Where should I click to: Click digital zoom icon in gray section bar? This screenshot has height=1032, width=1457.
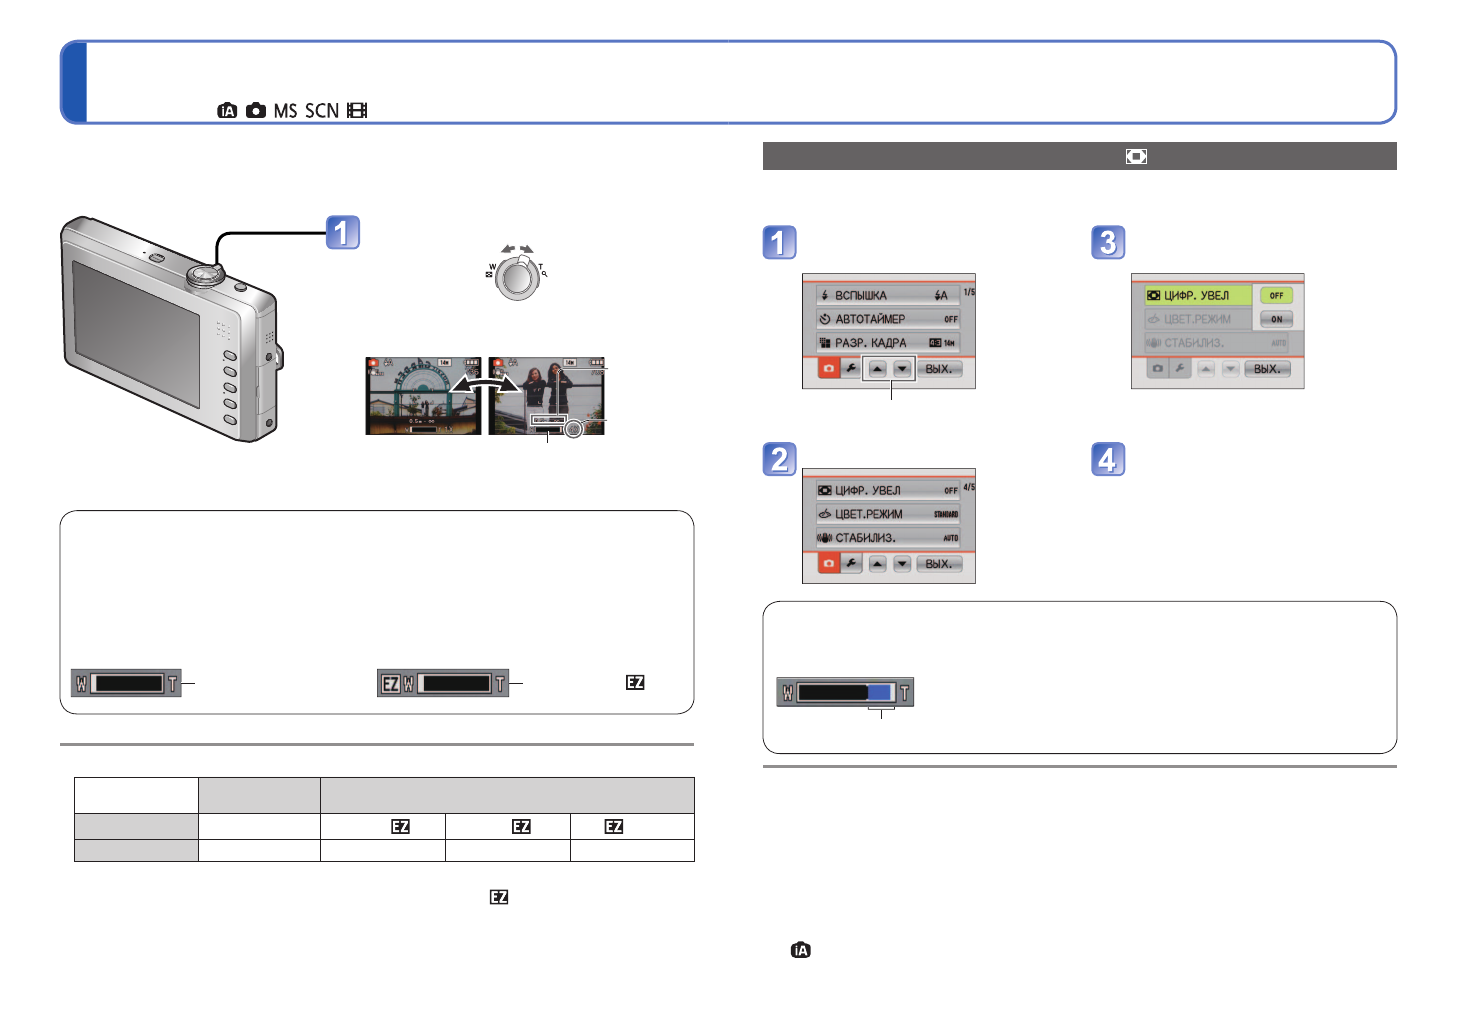tap(1136, 157)
